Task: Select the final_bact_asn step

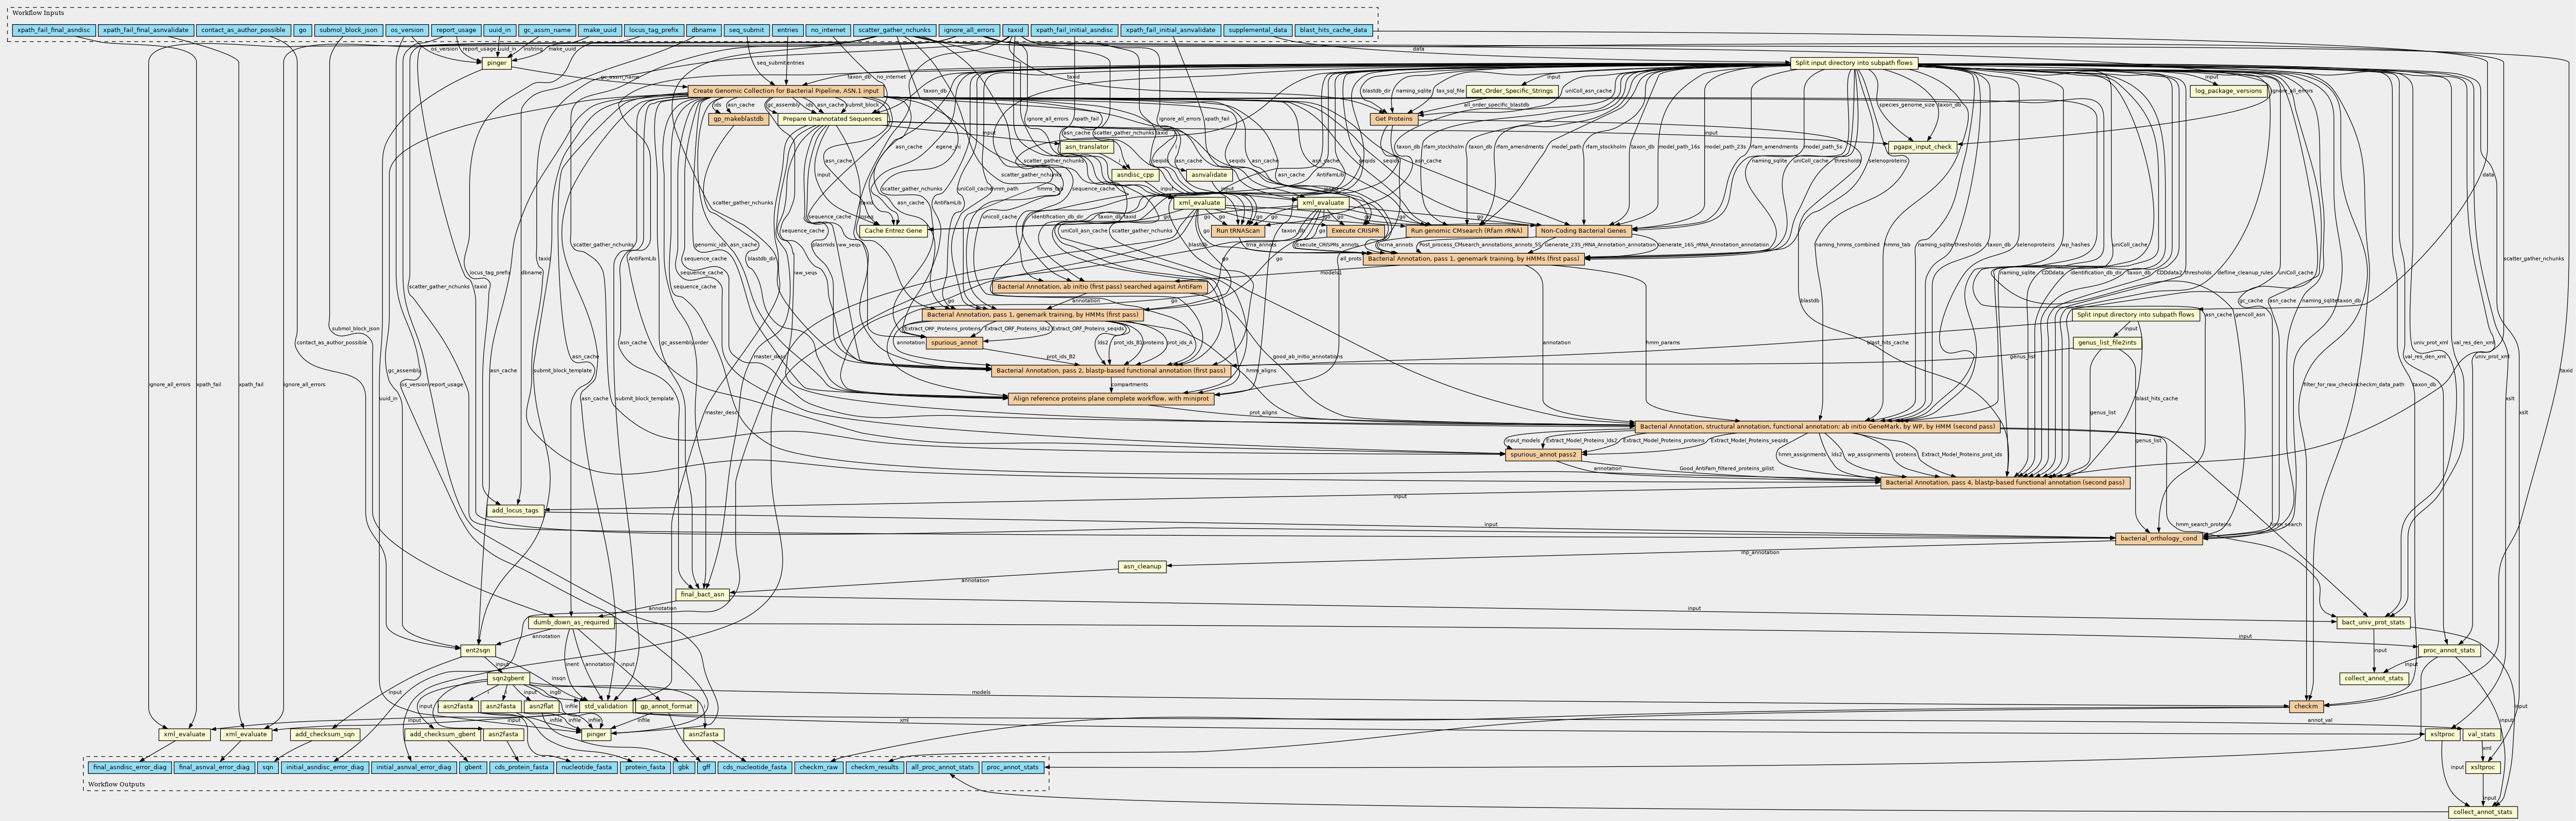Action: (702, 595)
